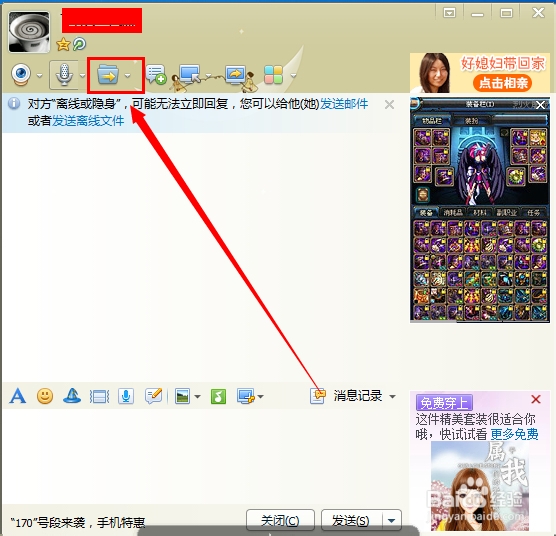Send a window shake with film-strip icon
The height and width of the screenshot is (536, 556).
[x=99, y=396]
